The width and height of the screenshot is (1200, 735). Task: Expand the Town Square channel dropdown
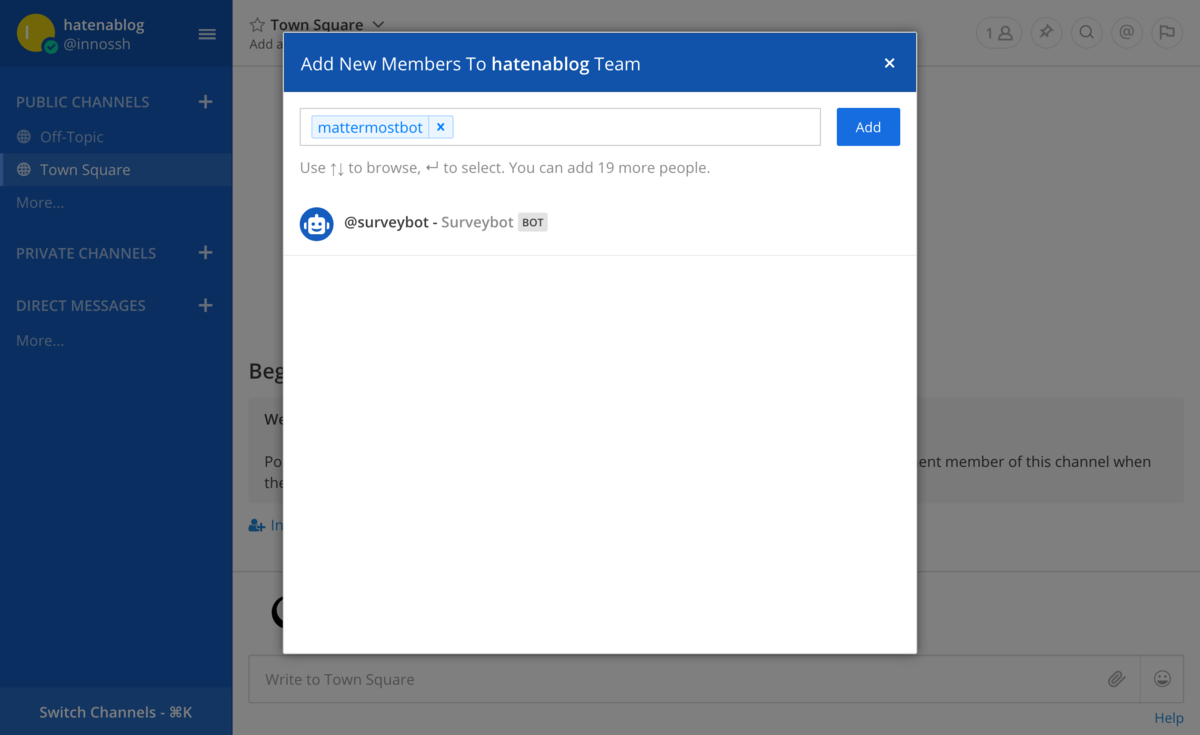coord(377,25)
